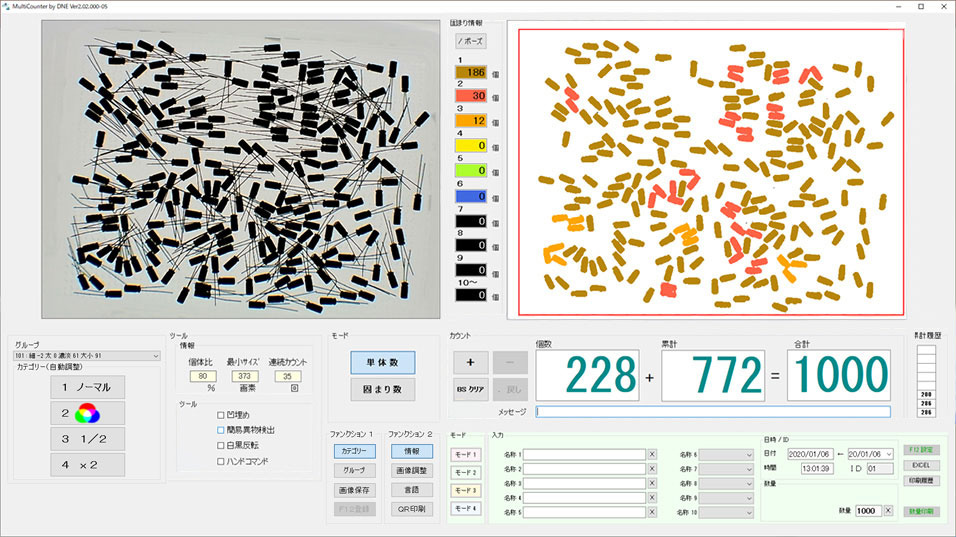956x537 pixels.
Task: Select the 4 ×2 category button
Action: click(x=88, y=464)
